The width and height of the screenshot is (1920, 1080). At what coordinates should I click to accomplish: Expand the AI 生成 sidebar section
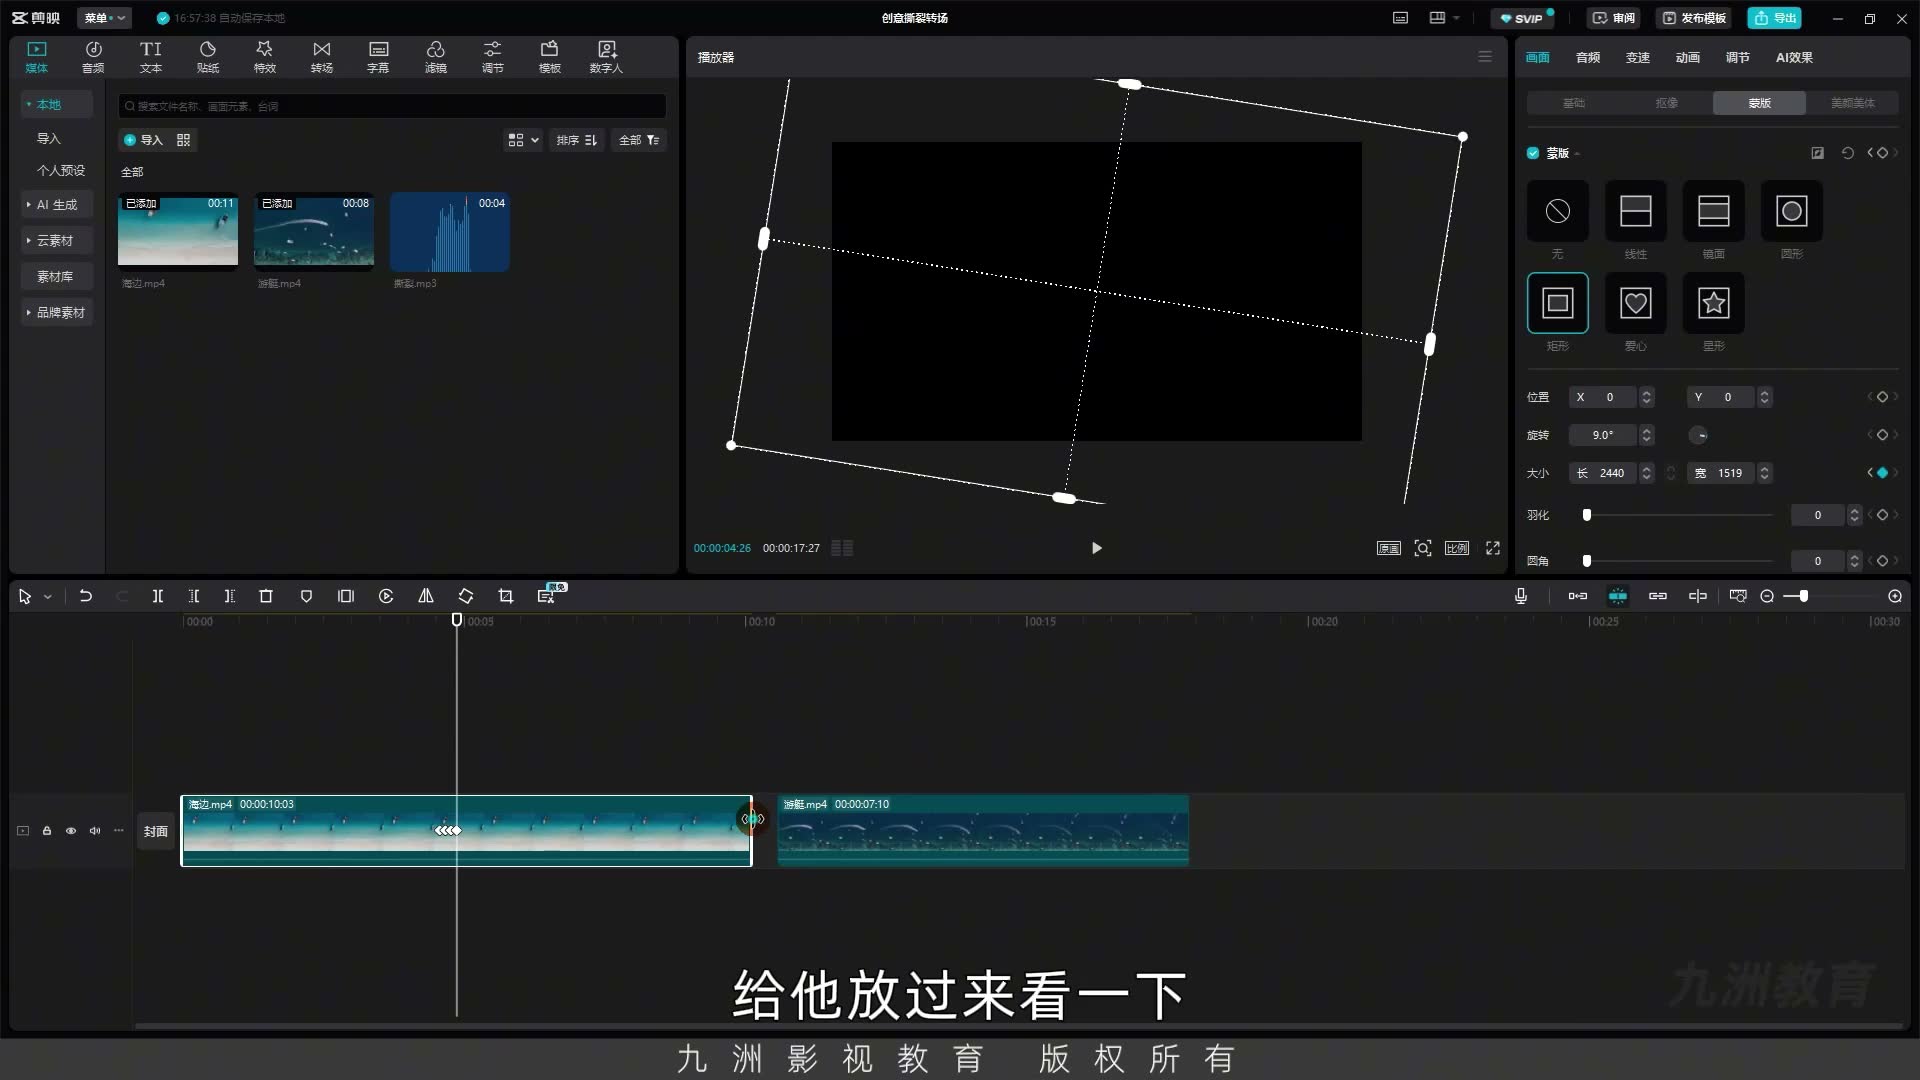click(x=57, y=204)
